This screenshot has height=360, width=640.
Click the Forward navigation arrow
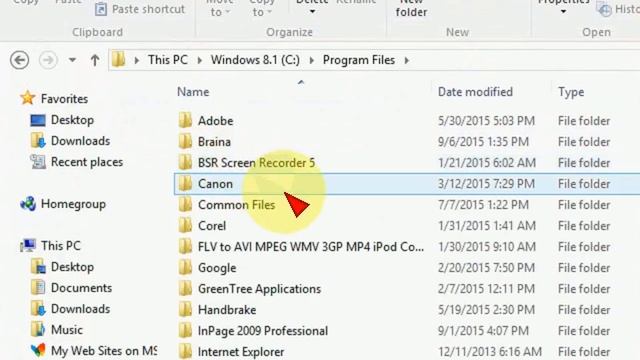point(48,60)
